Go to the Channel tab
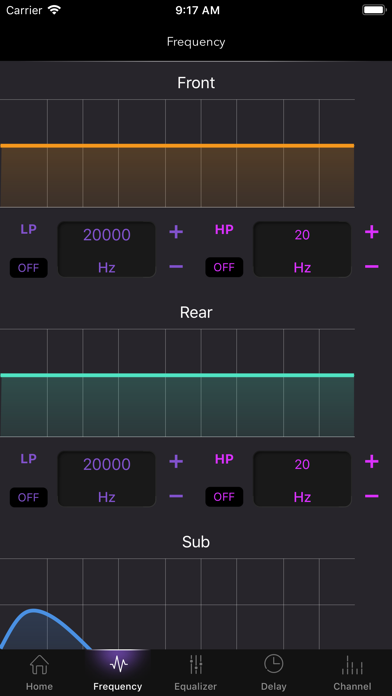This screenshot has width=392, height=696. [x=352, y=672]
